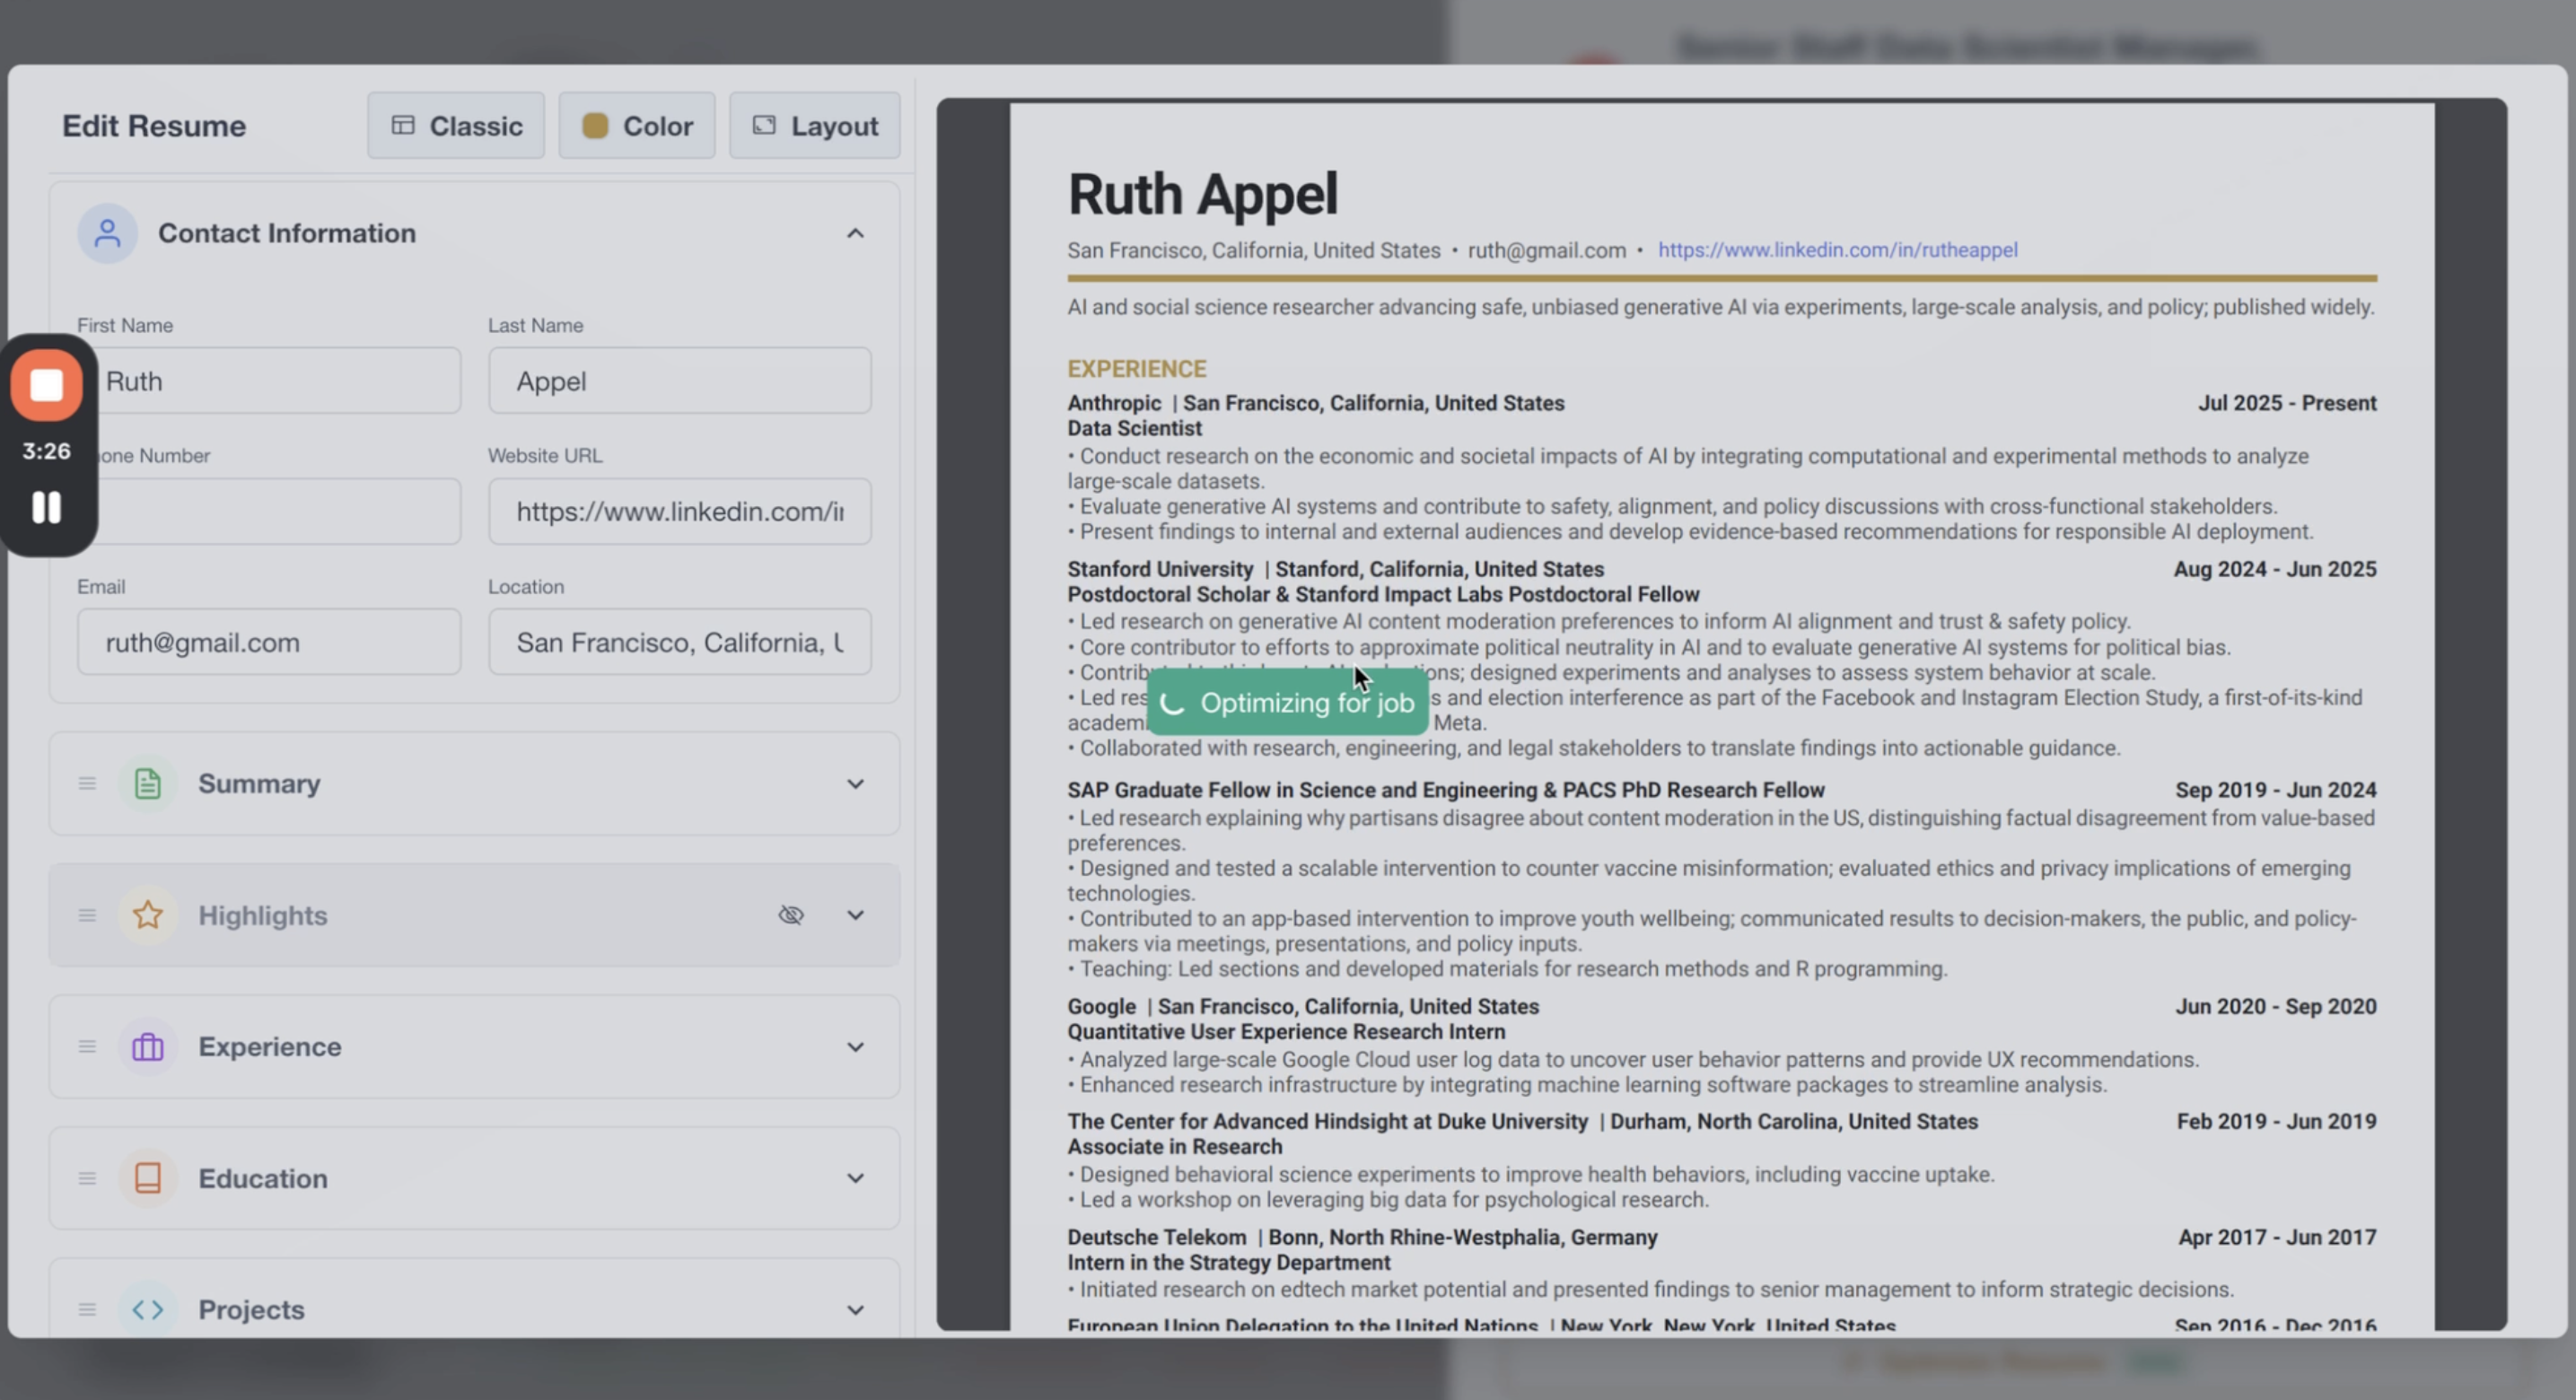Toggle Highlights section visibility eye icon

(x=790, y=915)
